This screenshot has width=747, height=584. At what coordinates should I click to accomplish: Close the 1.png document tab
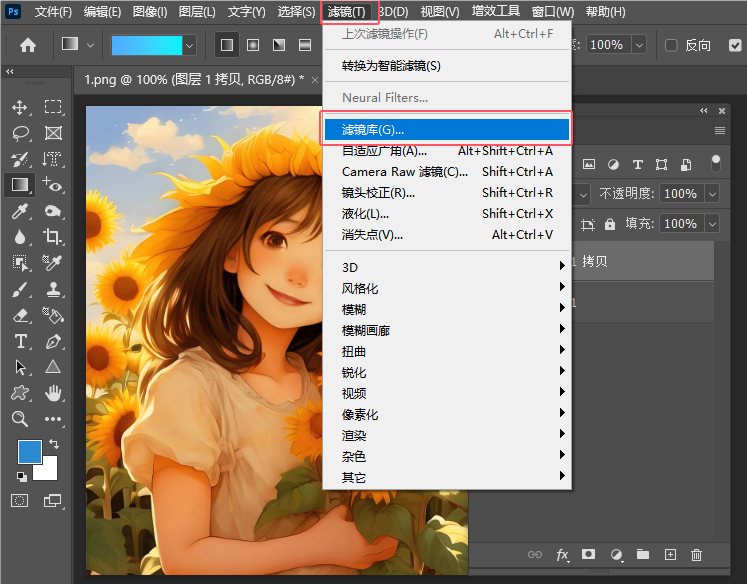click(314, 80)
